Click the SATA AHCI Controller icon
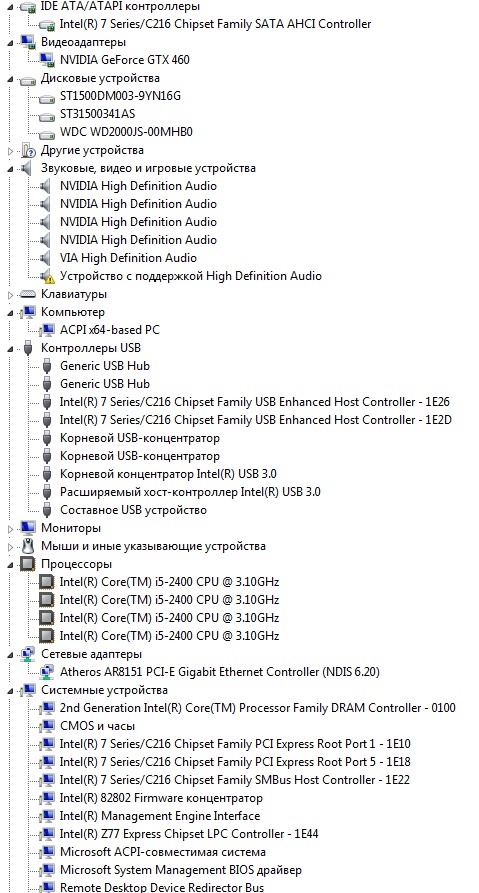The width and height of the screenshot is (479, 893). (x=47, y=24)
